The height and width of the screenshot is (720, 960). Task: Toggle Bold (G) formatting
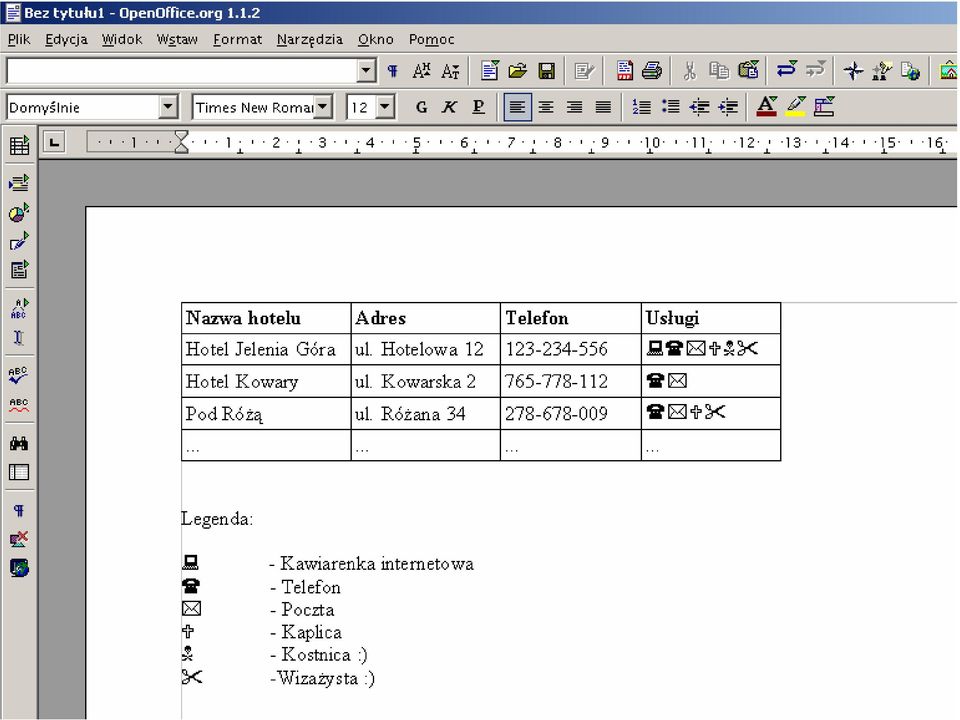pos(421,107)
